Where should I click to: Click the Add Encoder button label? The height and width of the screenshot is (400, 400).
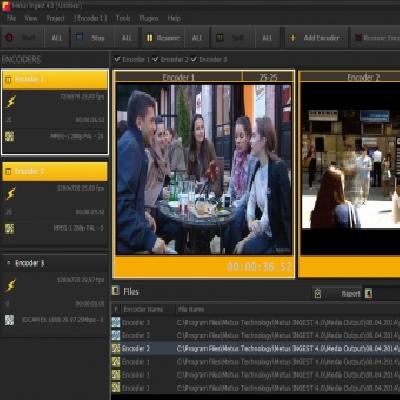point(321,38)
